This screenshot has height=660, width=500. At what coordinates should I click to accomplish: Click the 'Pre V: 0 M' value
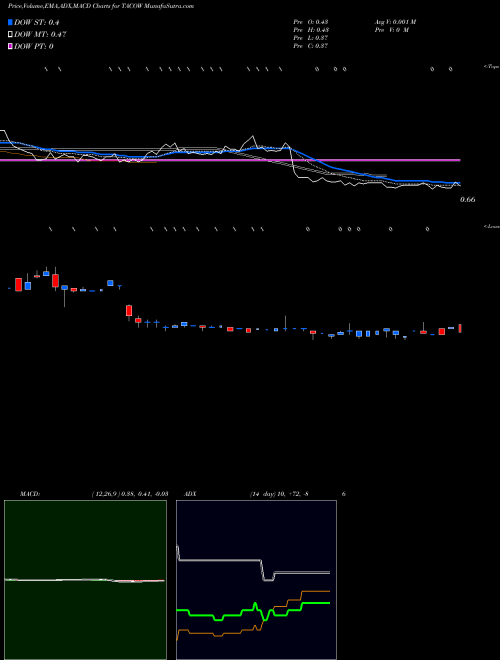coord(392,30)
